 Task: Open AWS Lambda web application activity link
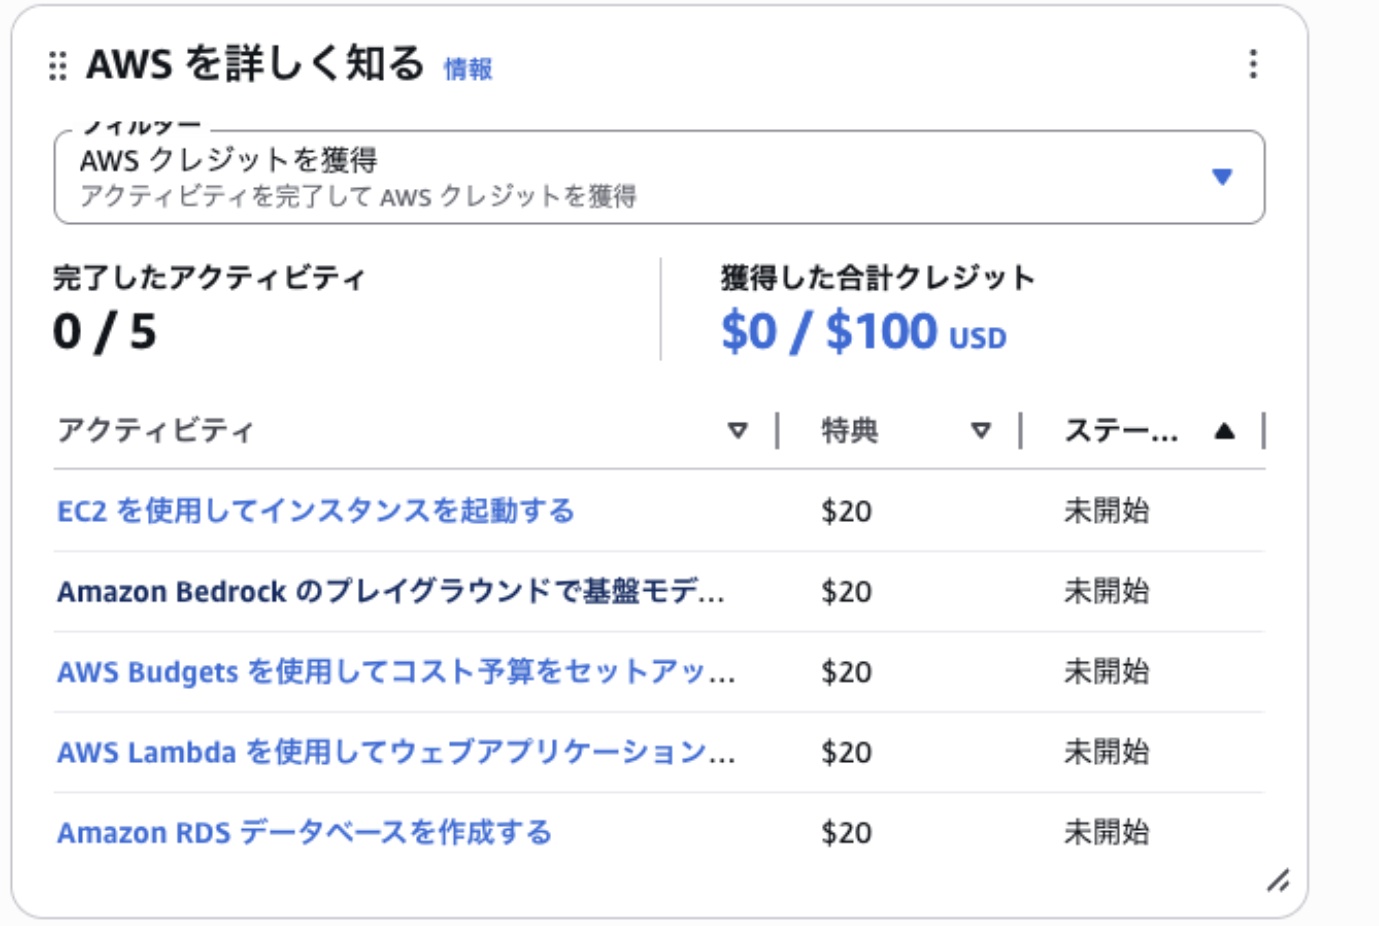coord(395,752)
